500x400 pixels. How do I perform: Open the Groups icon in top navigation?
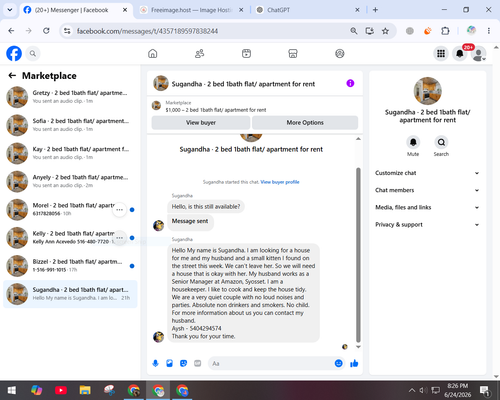[x=340, y=53]
